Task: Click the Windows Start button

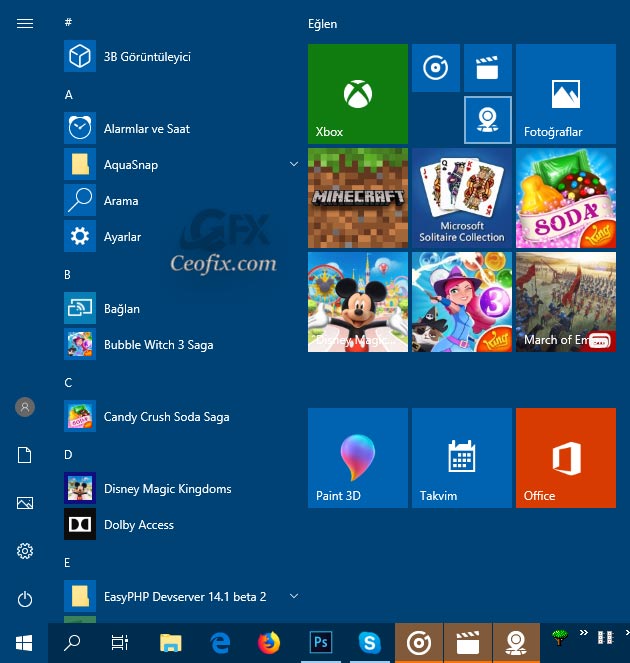Action: click(24, 643)
